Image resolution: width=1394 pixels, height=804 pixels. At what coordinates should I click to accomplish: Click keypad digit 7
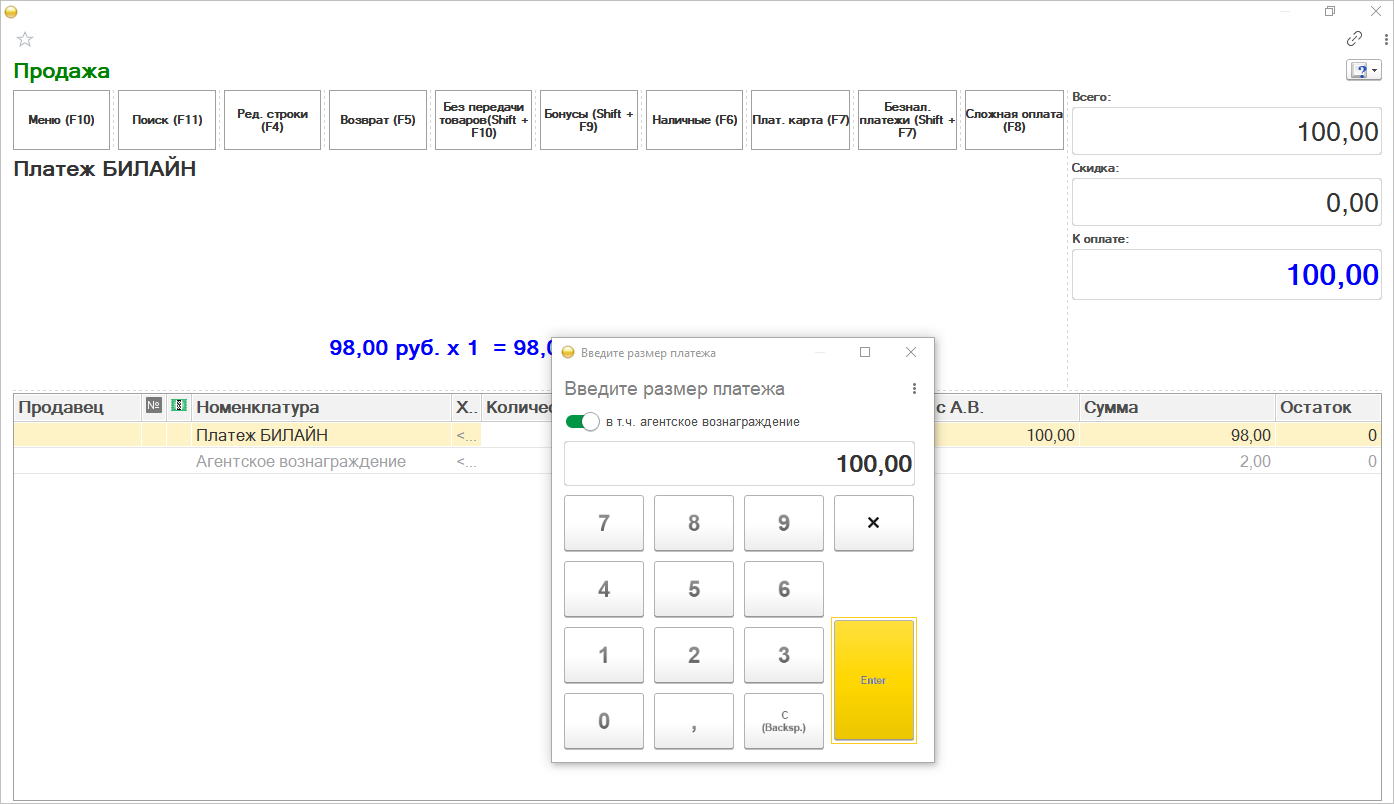point(604,523)
